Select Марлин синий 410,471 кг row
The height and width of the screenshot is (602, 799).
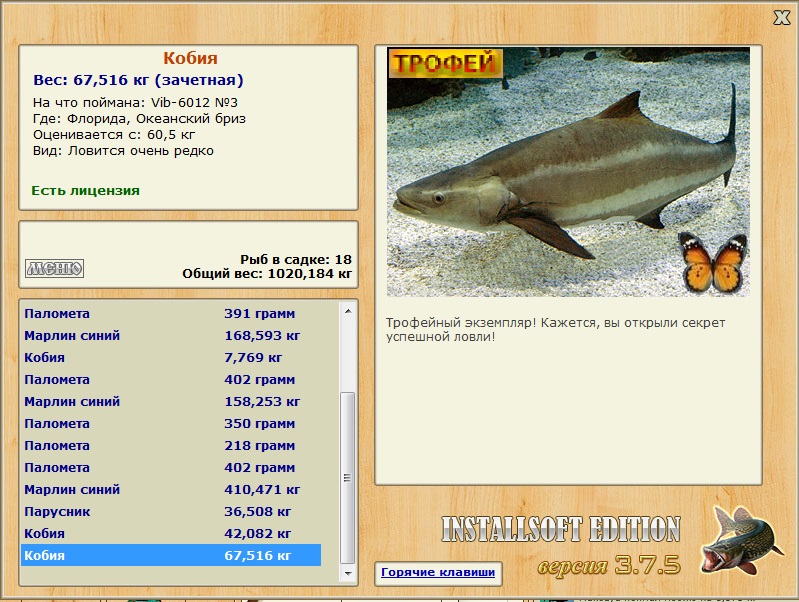(171, 489)
